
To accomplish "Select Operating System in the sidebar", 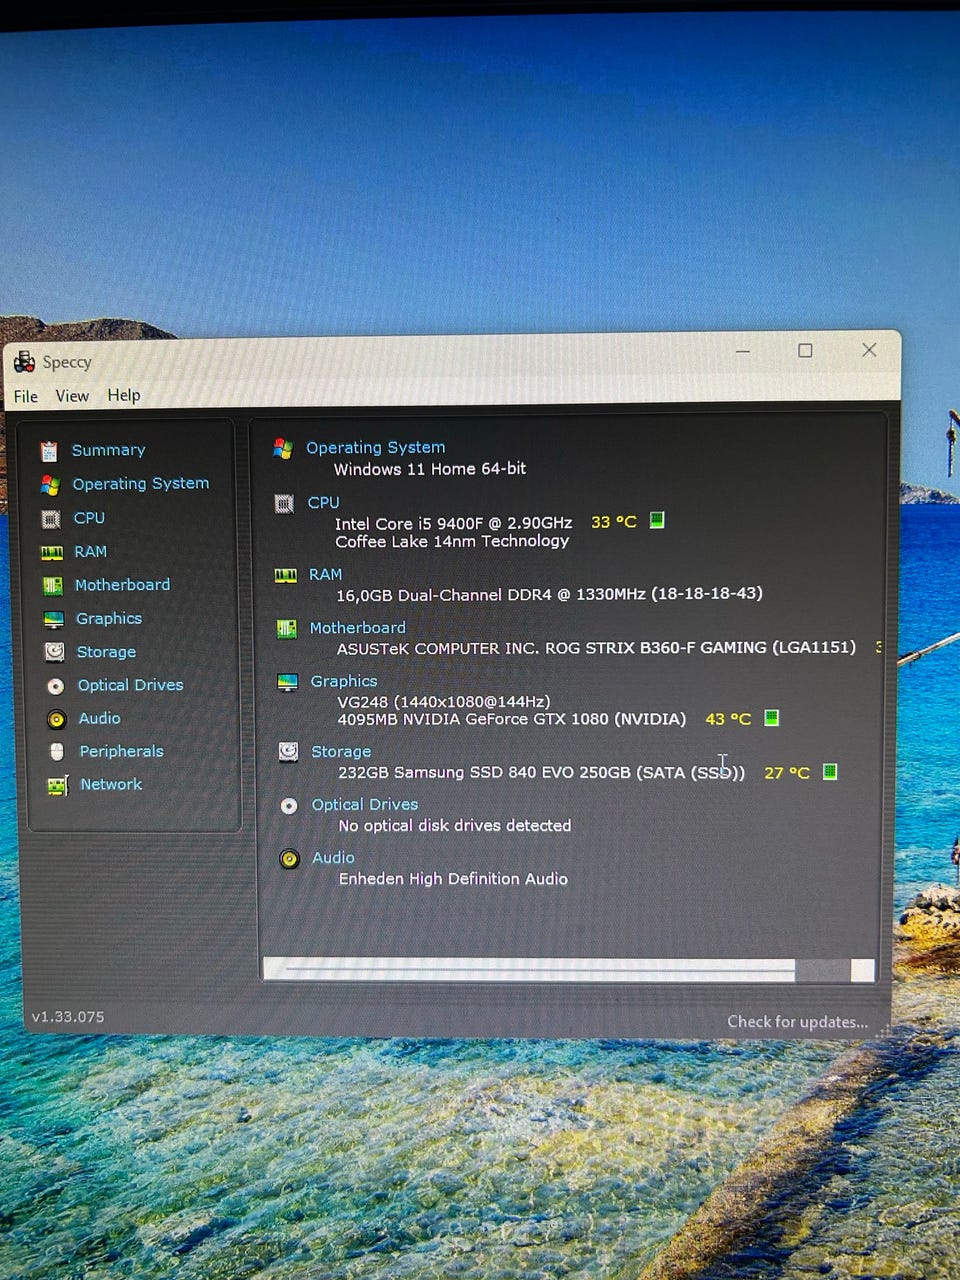I will tap(140, 483).
